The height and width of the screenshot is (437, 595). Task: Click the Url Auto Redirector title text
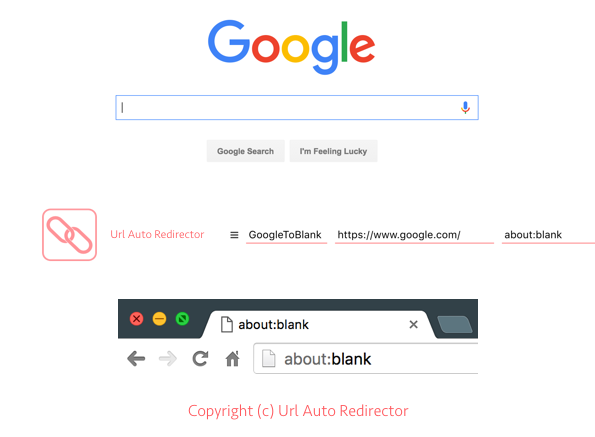(x=157, y=234)
